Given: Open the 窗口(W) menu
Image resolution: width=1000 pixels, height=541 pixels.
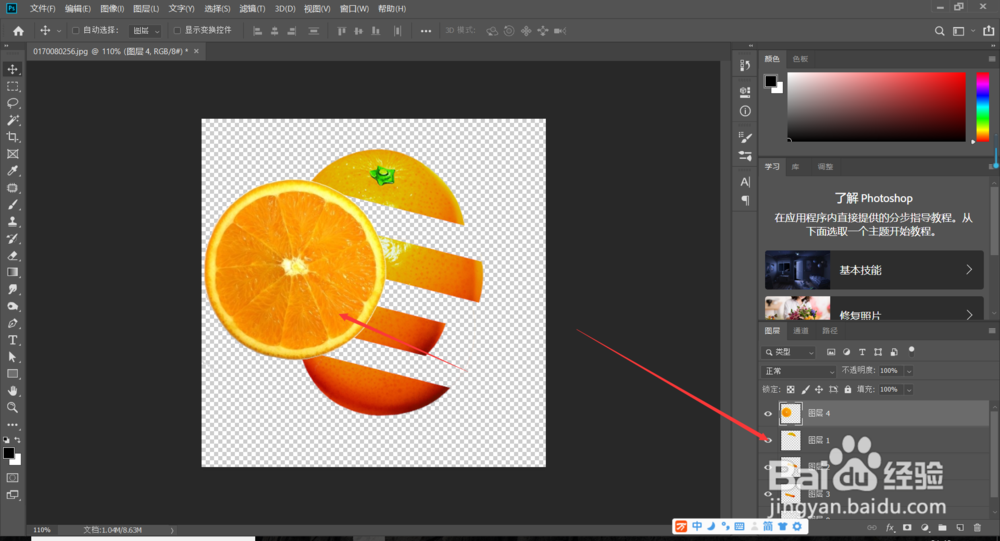Looking at the screenshot, I should coord(354,9).
